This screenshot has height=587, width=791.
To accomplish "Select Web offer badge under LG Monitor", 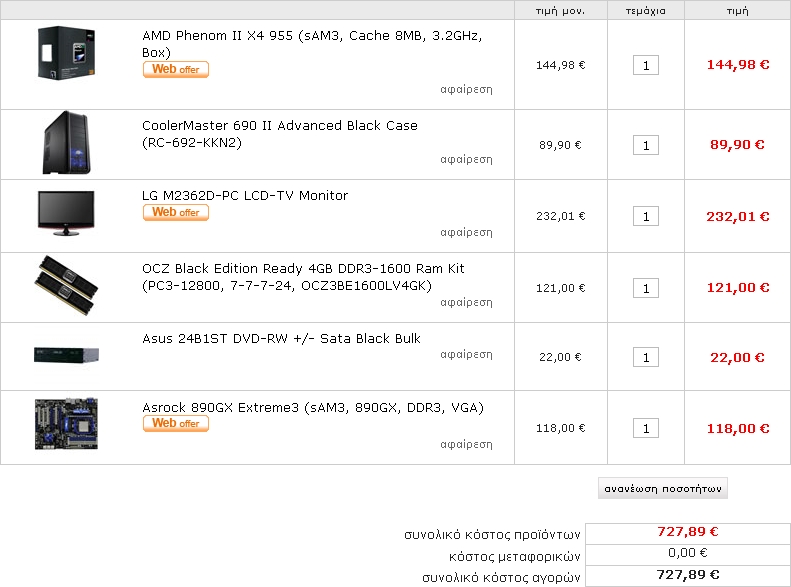I will [176, 212].
